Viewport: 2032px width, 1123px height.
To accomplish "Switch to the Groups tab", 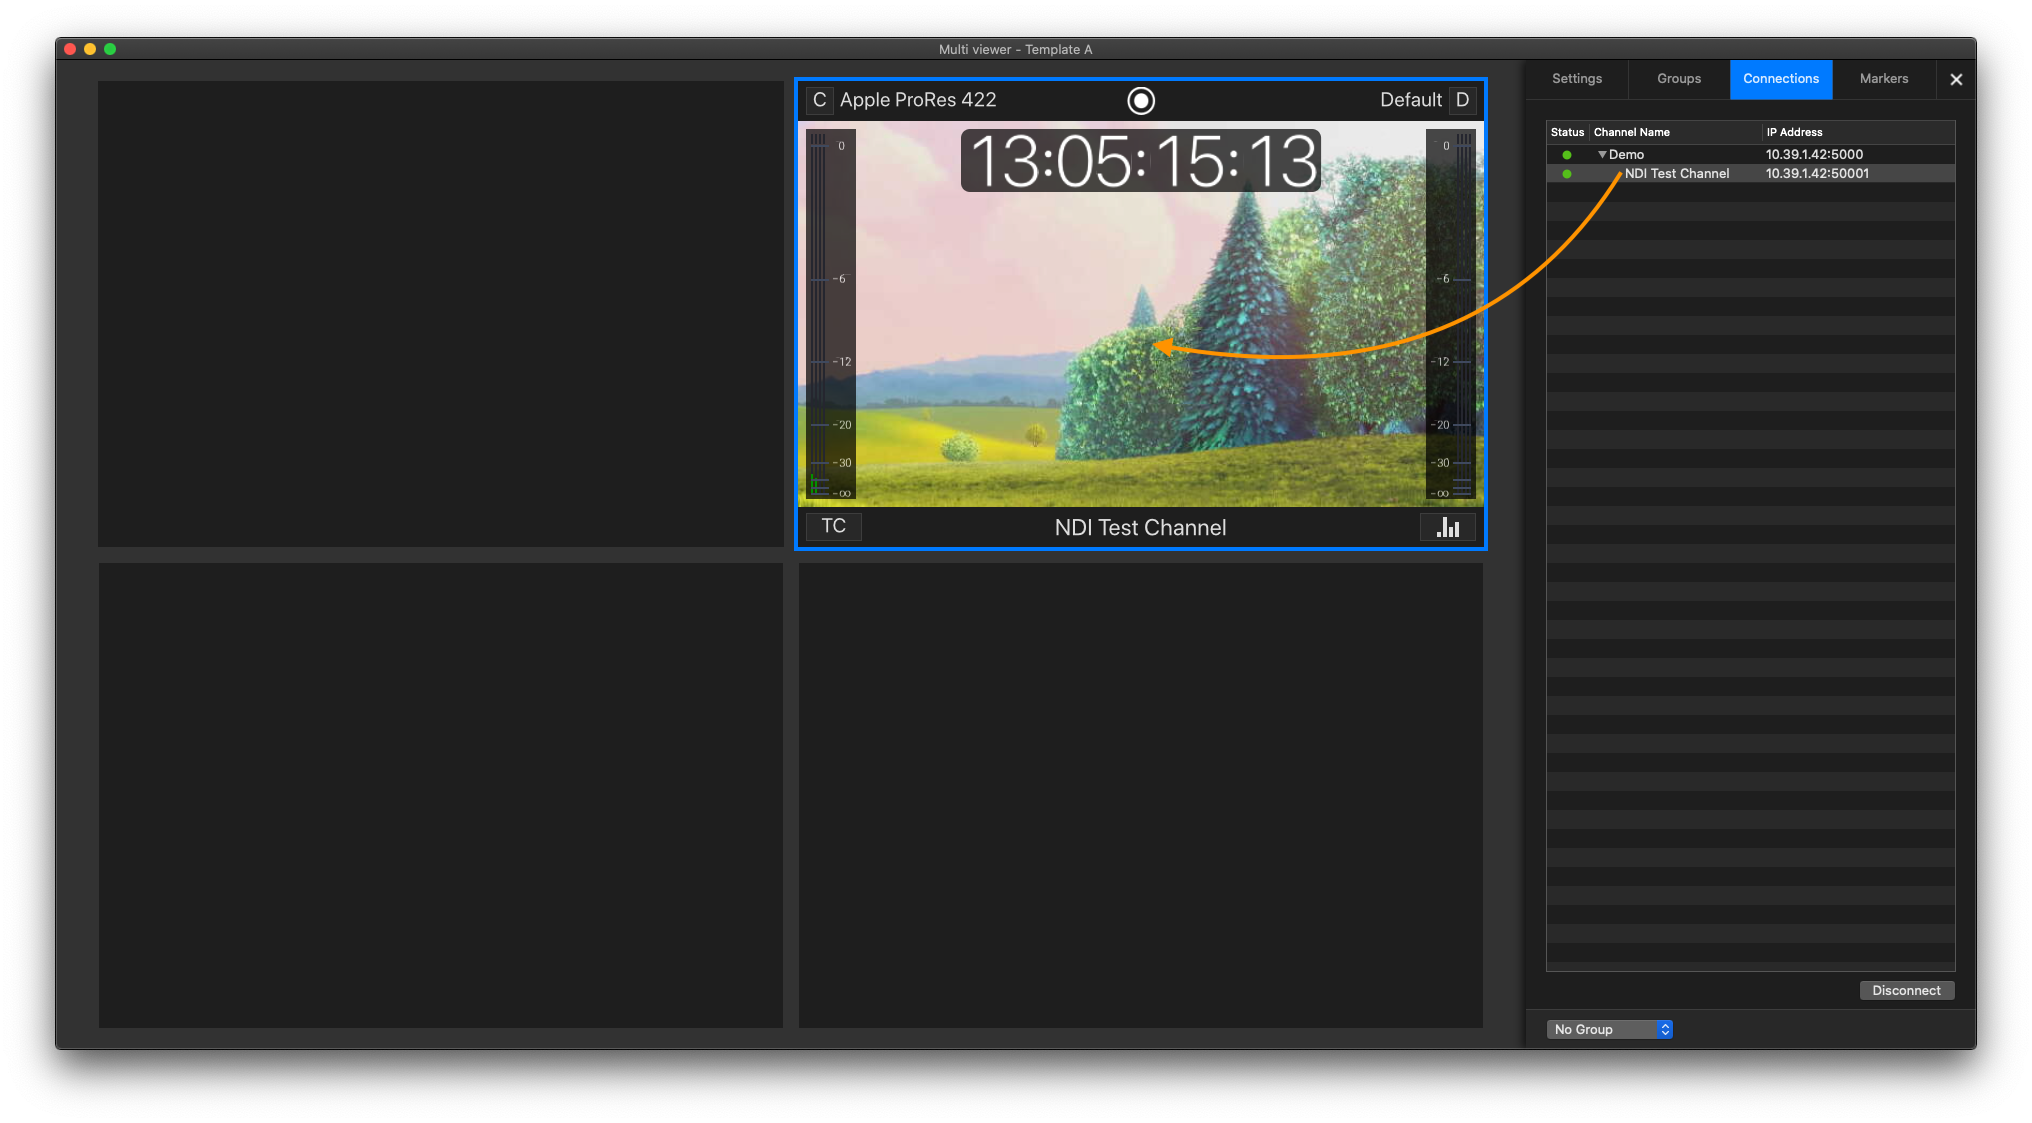I will point(1678,79).
